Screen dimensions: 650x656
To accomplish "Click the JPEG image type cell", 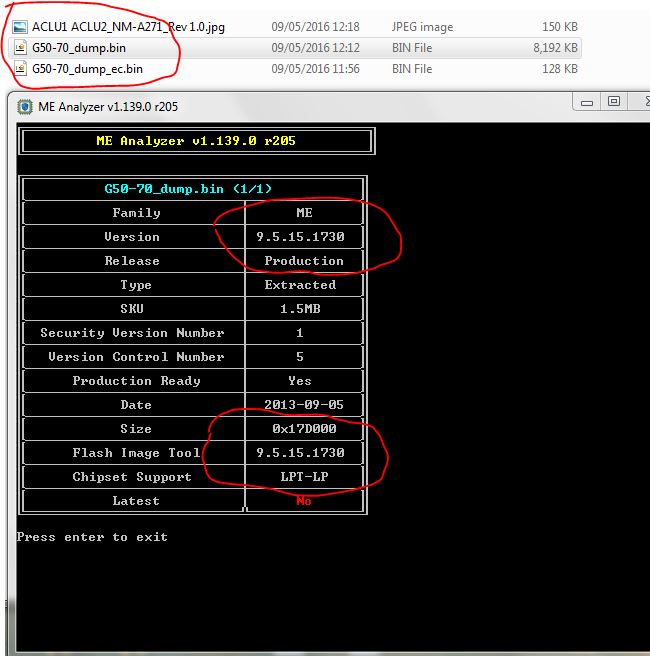I will point(422,27).
